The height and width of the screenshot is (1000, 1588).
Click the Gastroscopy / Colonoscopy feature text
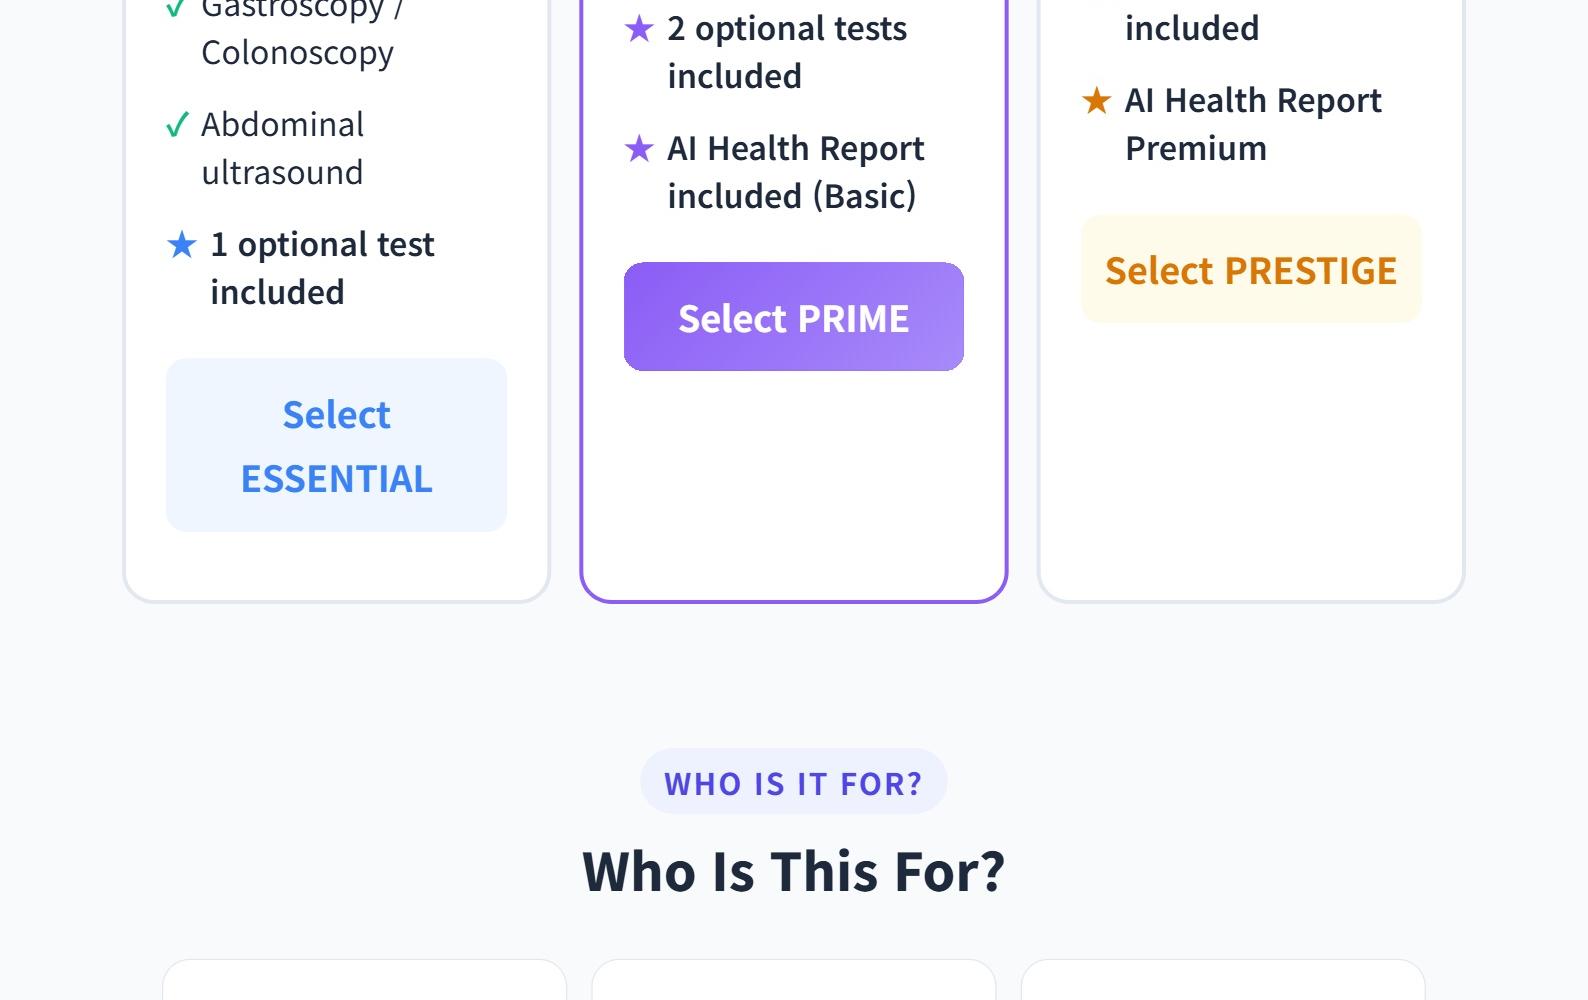pyautogui.click(x=298, y=32)
